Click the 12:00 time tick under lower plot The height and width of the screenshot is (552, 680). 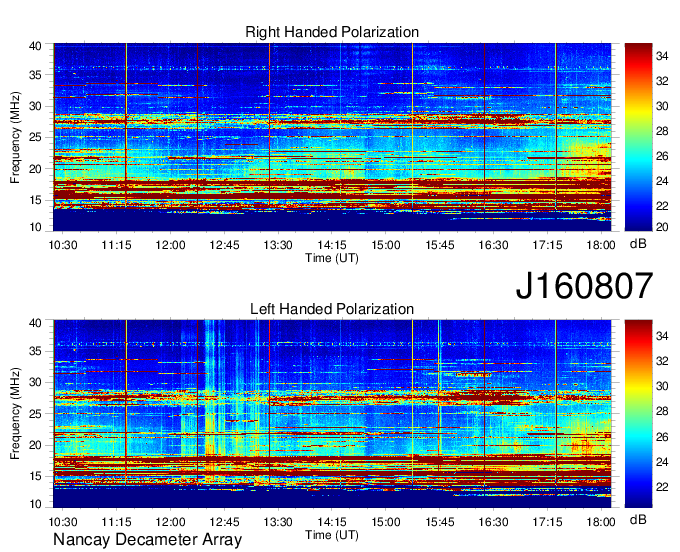[x=170, y=522]
